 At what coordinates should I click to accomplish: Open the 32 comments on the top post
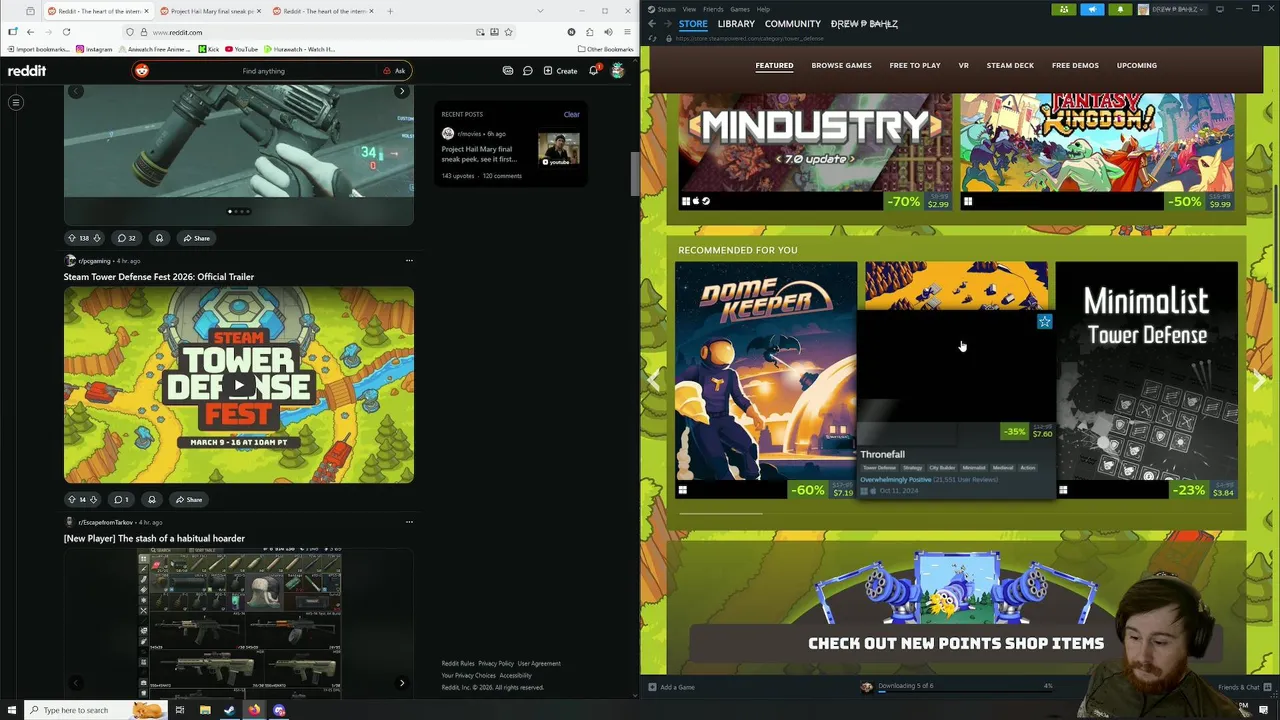pos(126,238)
